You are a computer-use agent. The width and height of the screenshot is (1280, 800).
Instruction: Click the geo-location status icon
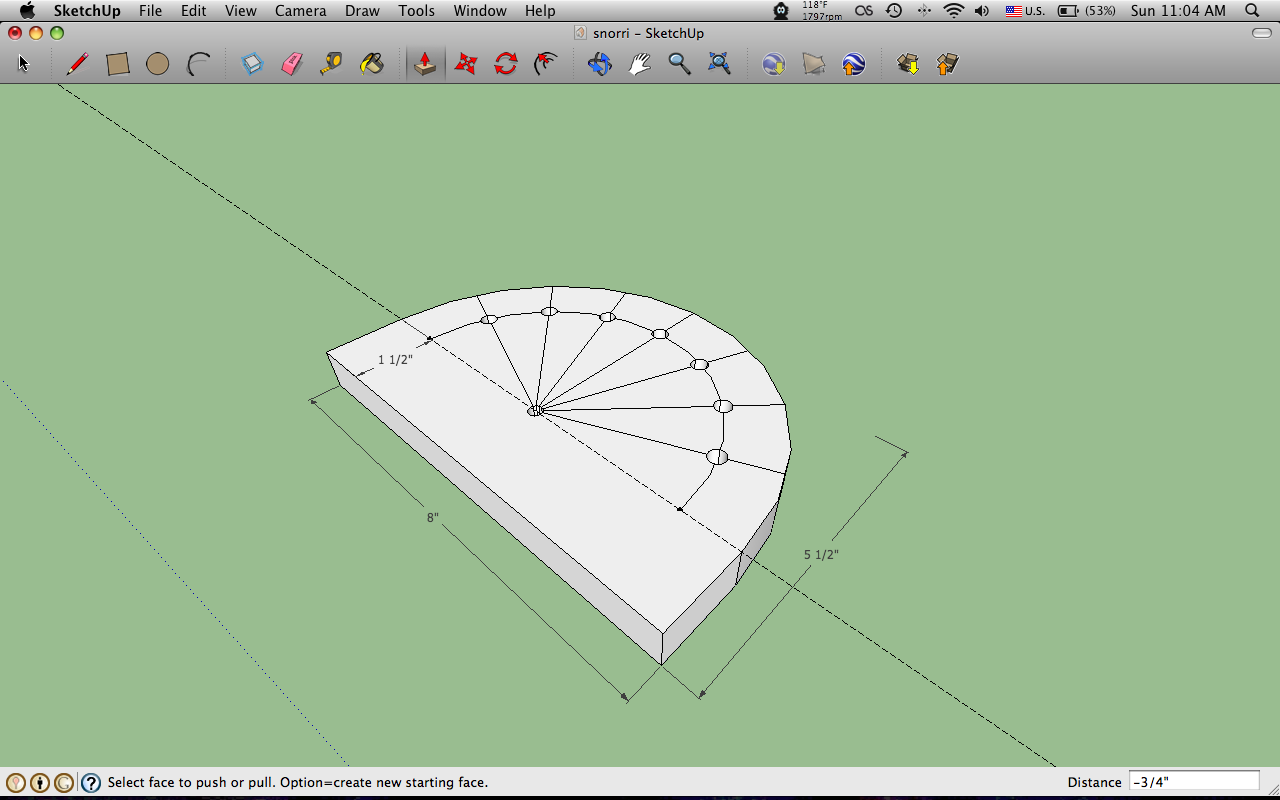click(16, 783)
